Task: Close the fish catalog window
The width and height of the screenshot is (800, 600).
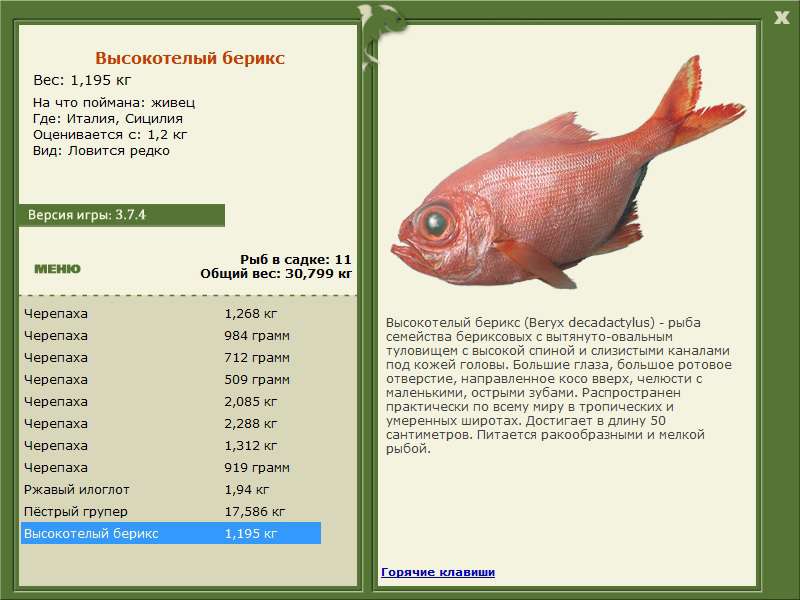Action: (781, 15)
